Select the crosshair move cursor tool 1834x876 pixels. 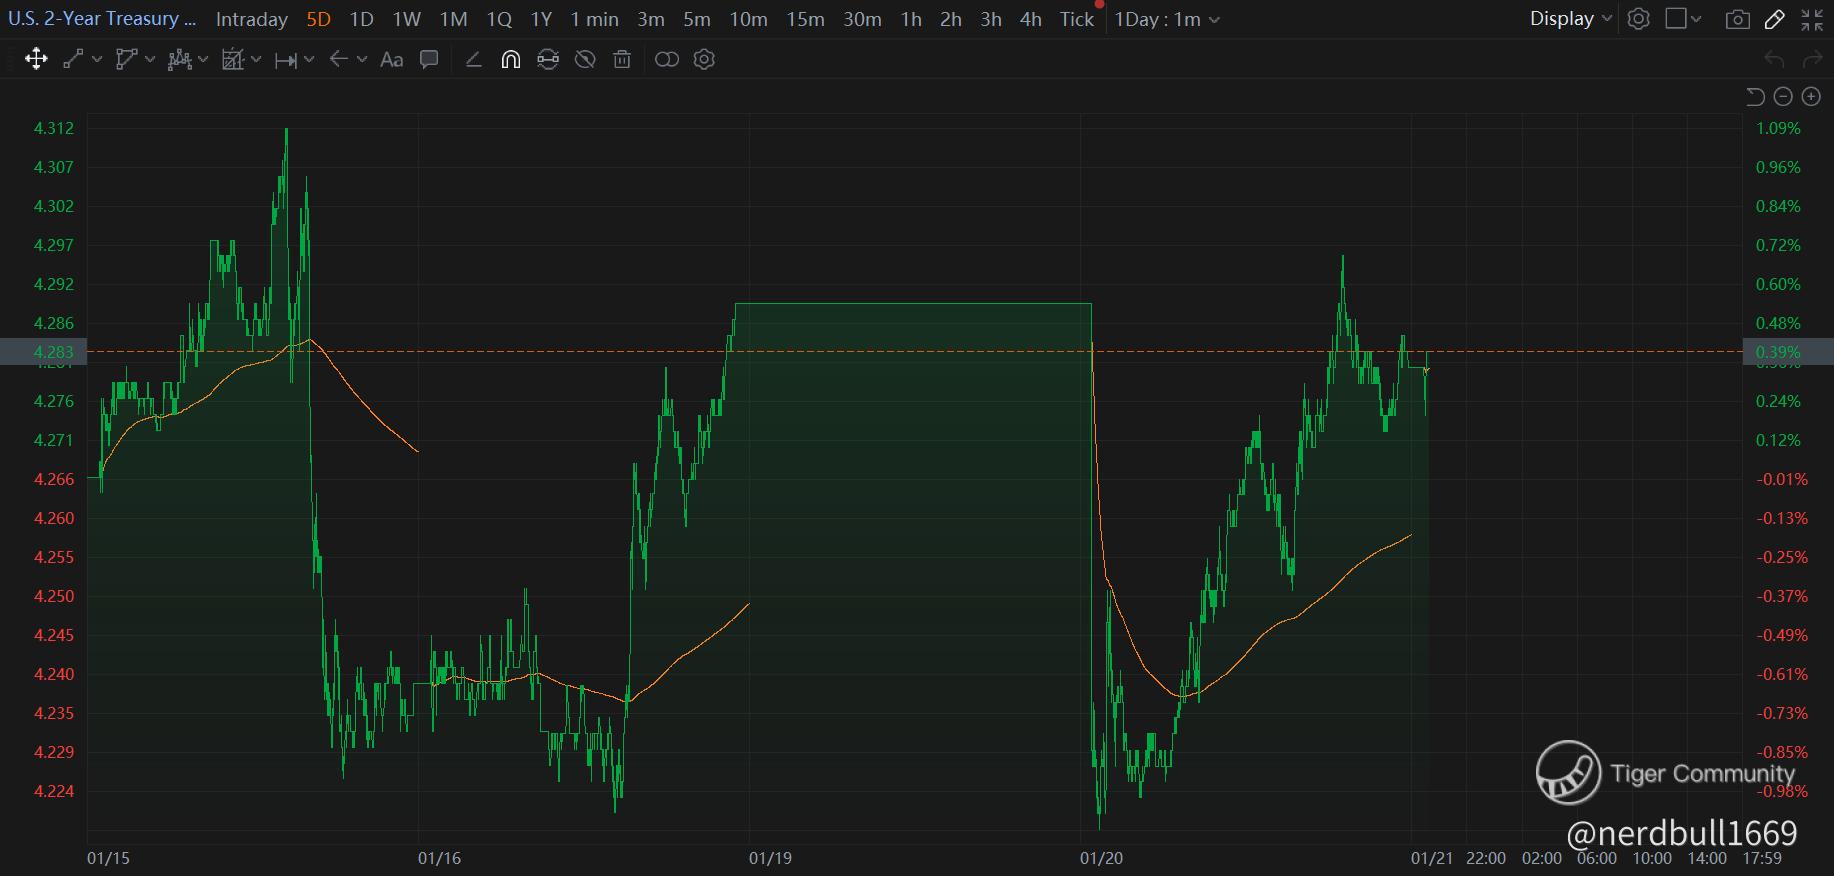point(36,60)
